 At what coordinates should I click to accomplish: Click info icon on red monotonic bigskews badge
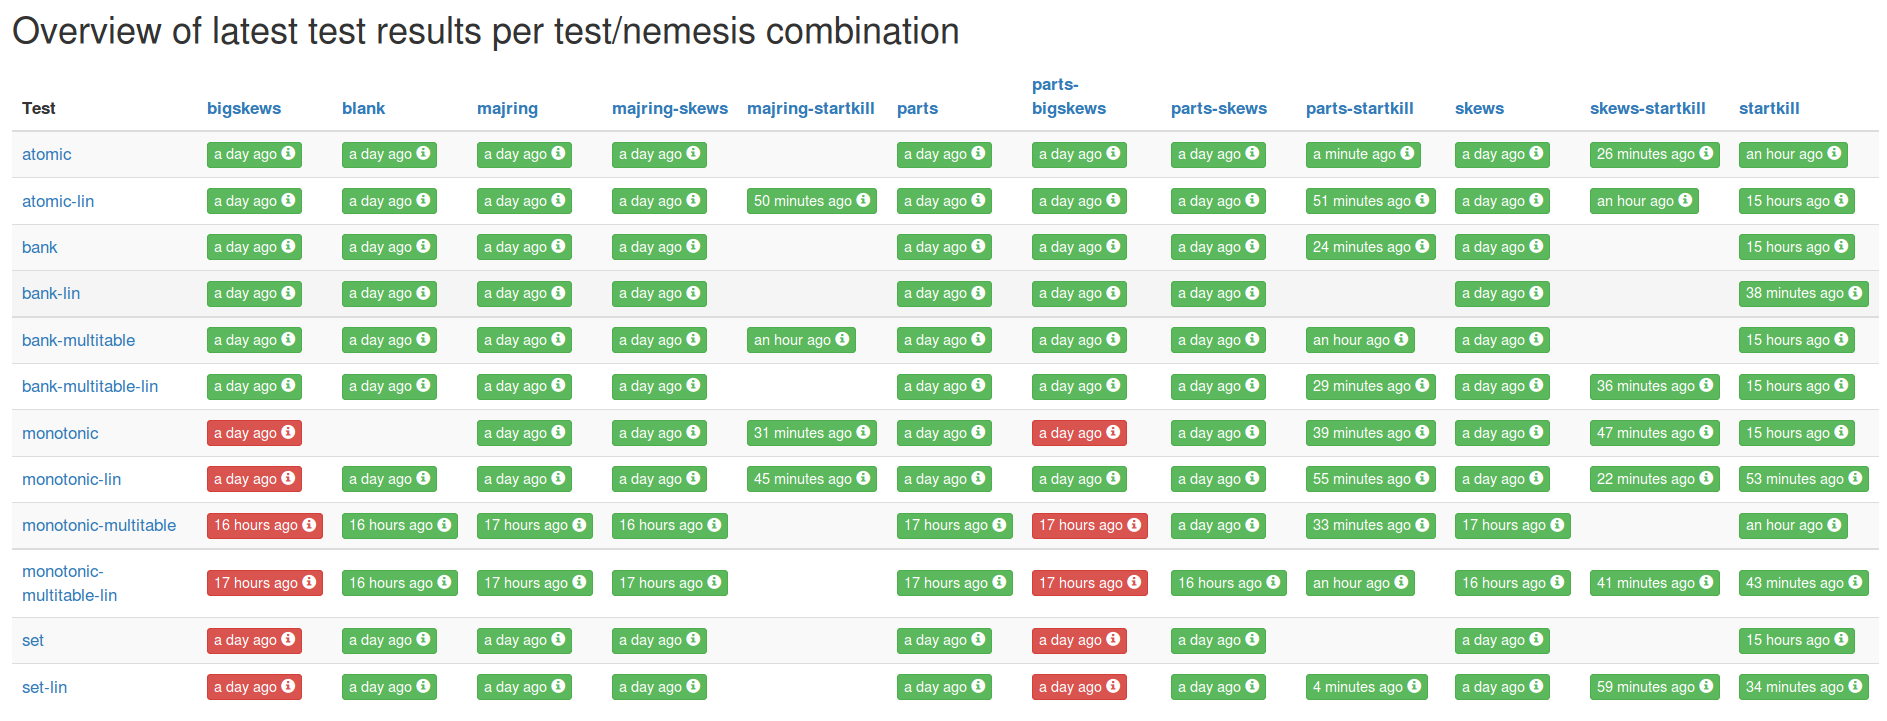(289, 433)
